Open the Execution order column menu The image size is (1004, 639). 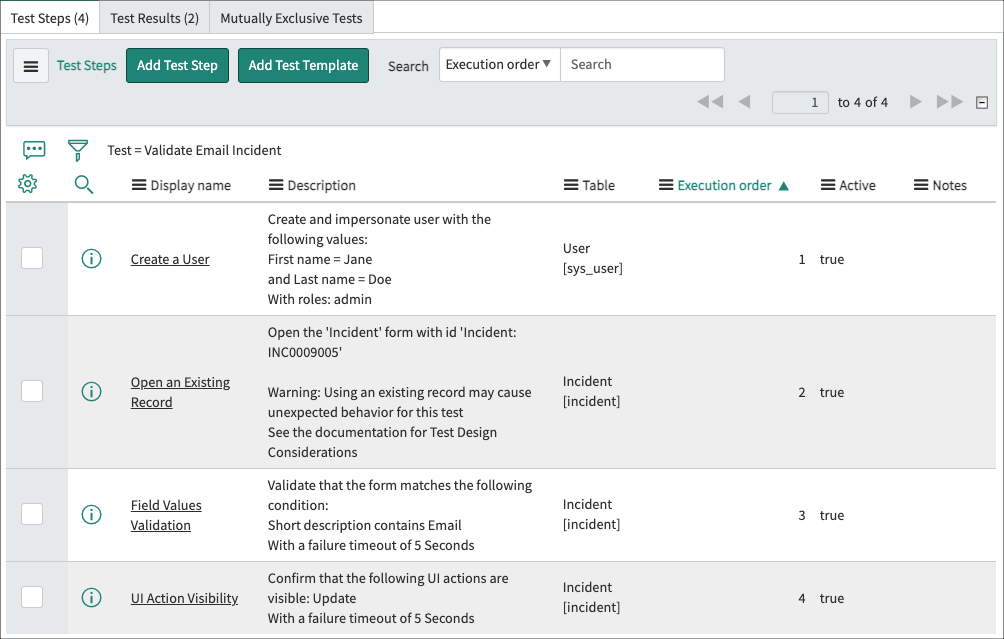tap(665, 185)
